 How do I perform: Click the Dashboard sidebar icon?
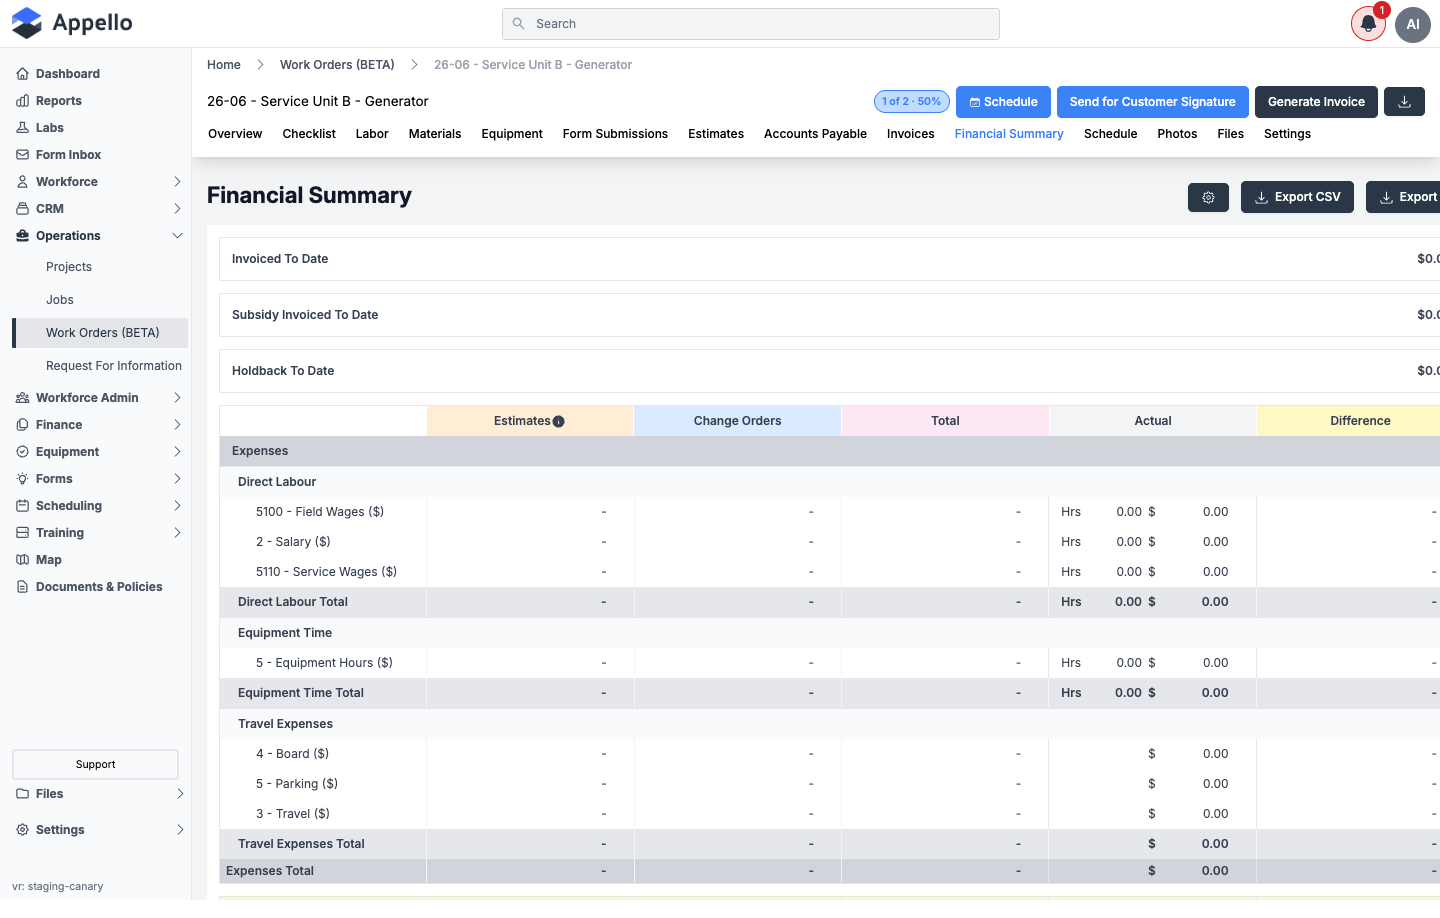point(22,74)
